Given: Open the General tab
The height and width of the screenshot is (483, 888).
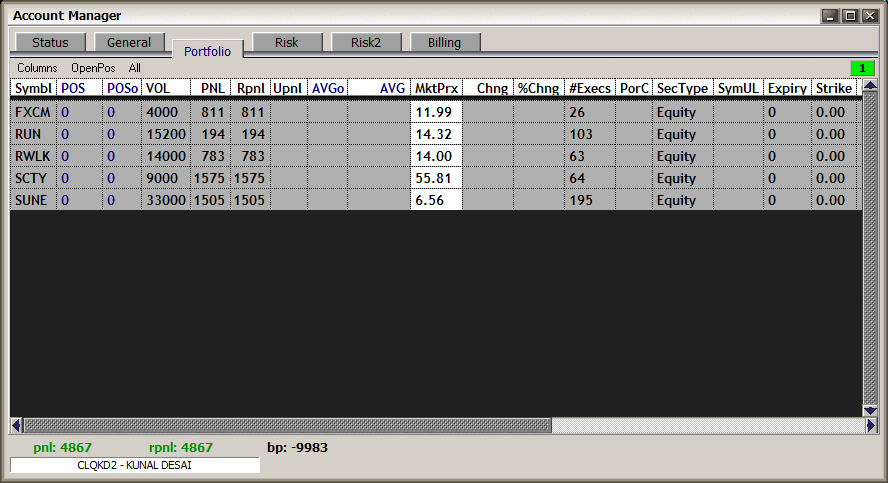Looking at the screenshot, I should (x=129, y=42).
